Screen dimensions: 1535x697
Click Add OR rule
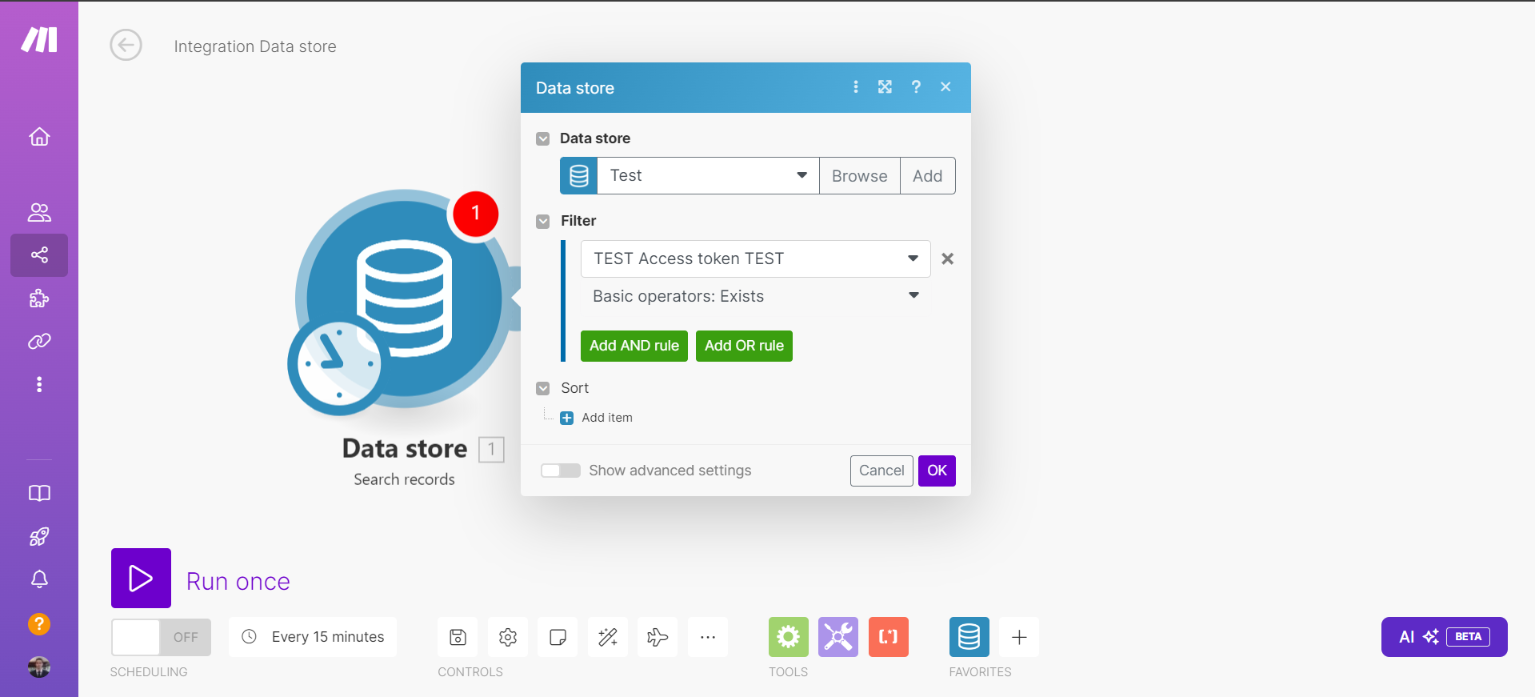(x=744, y=346)
